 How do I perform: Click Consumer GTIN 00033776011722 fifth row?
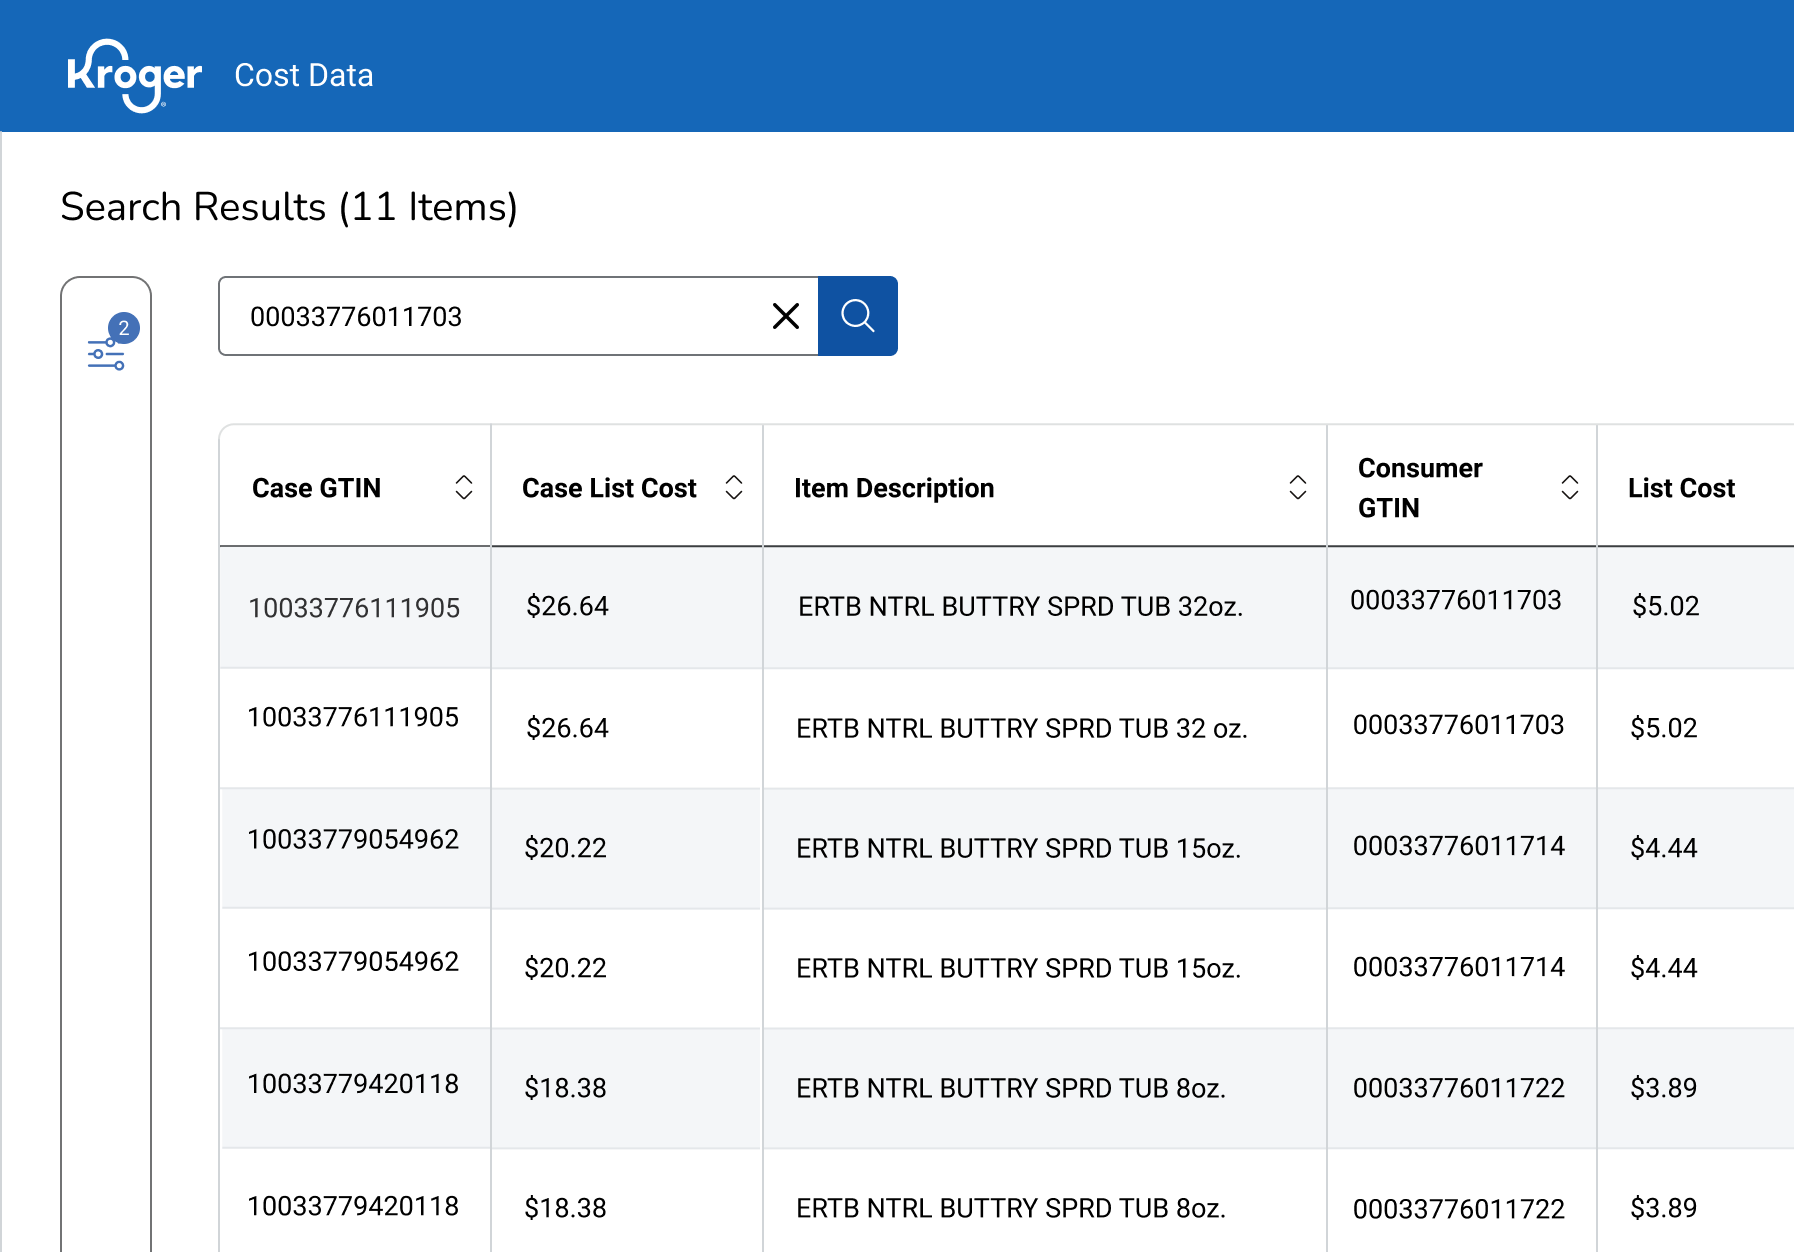click(x=1458, y=1088)
